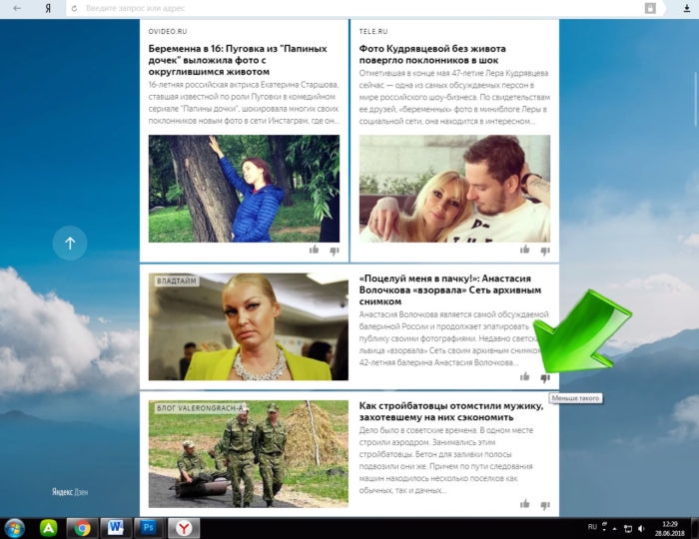Open the network tray icon
The image size is (699, 539).
click(628, 529)
